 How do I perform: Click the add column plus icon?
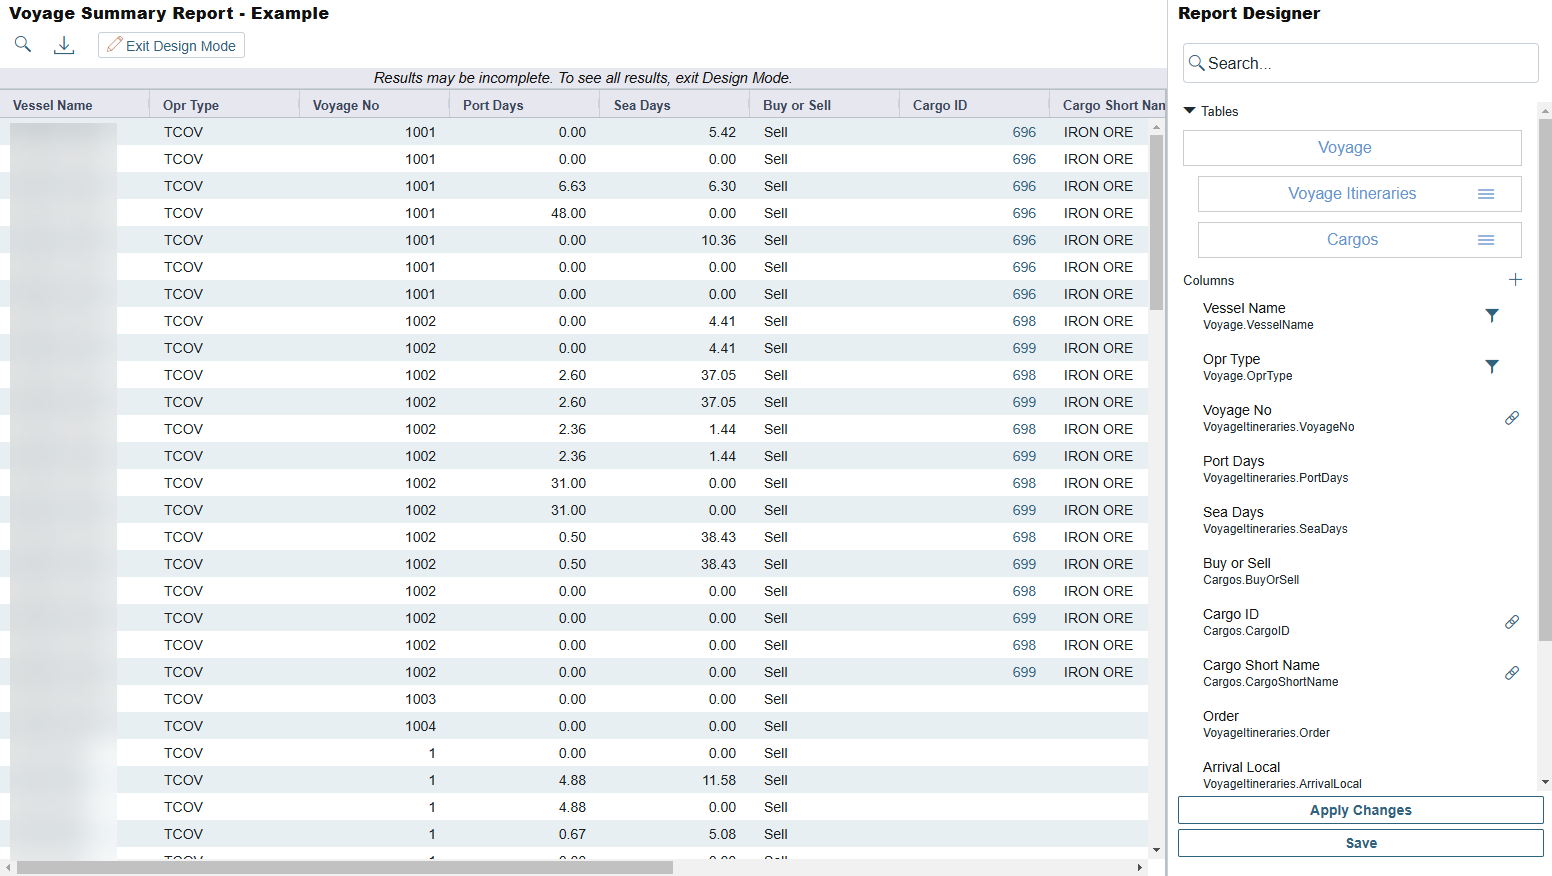(x=1515, y=280)
